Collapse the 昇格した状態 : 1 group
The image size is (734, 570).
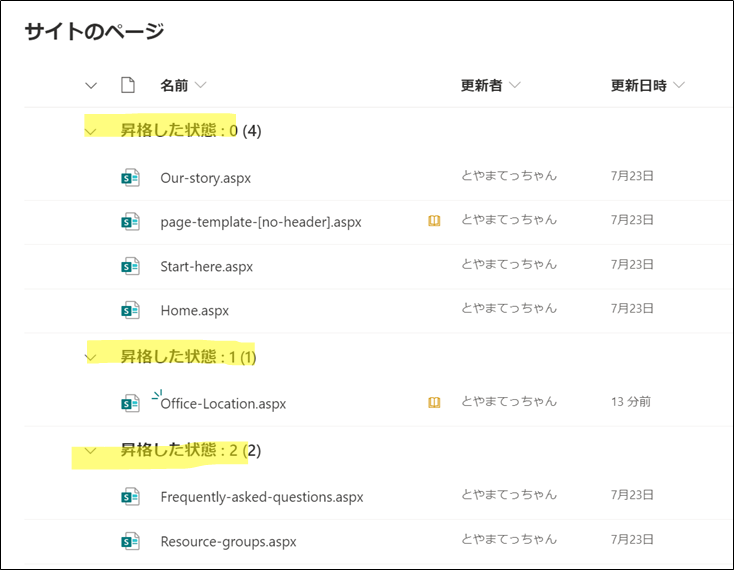tap(91, 357)
